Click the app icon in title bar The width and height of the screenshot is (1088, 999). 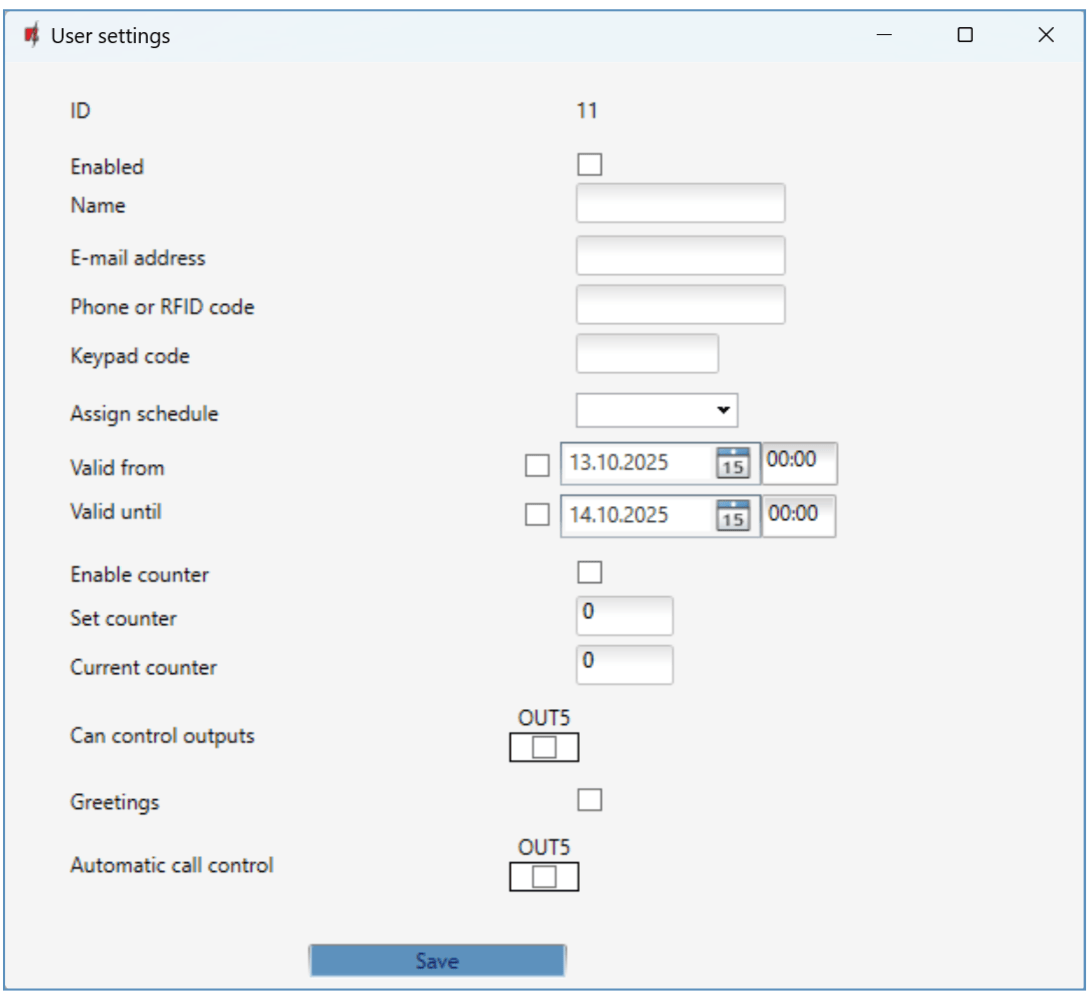[32, 36]
